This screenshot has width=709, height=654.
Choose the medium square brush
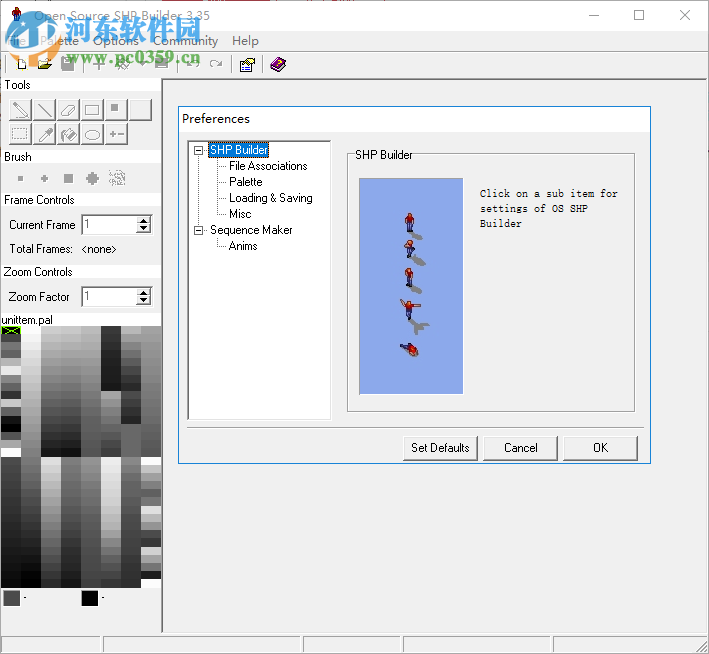pos(68,179)
